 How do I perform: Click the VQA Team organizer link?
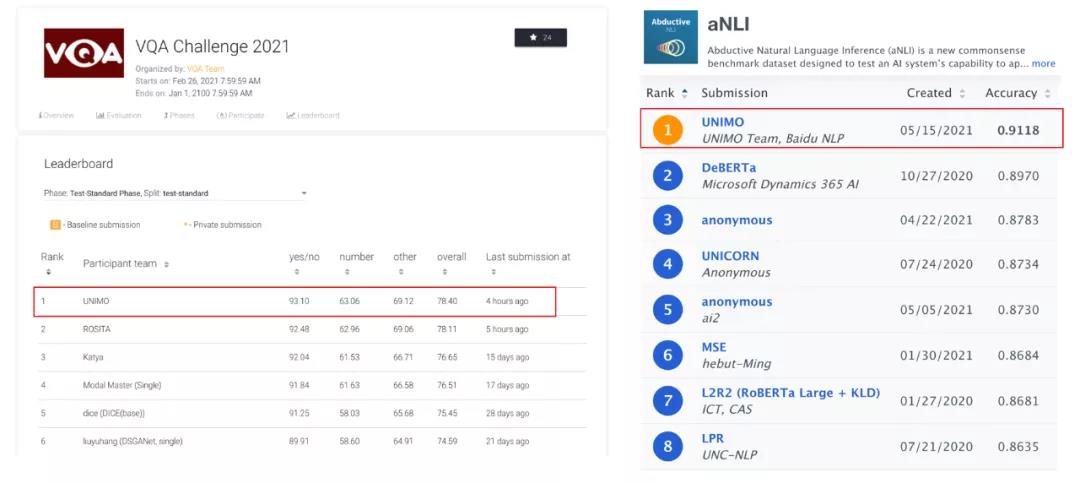click(x=205, y=69)
